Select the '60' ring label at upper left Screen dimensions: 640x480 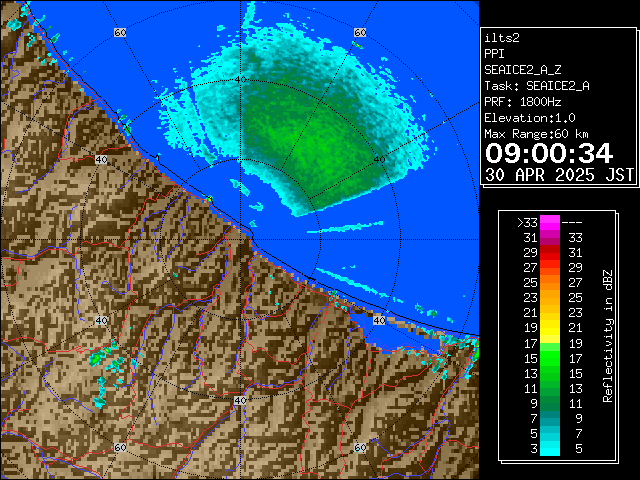click(x=120, y=32)
